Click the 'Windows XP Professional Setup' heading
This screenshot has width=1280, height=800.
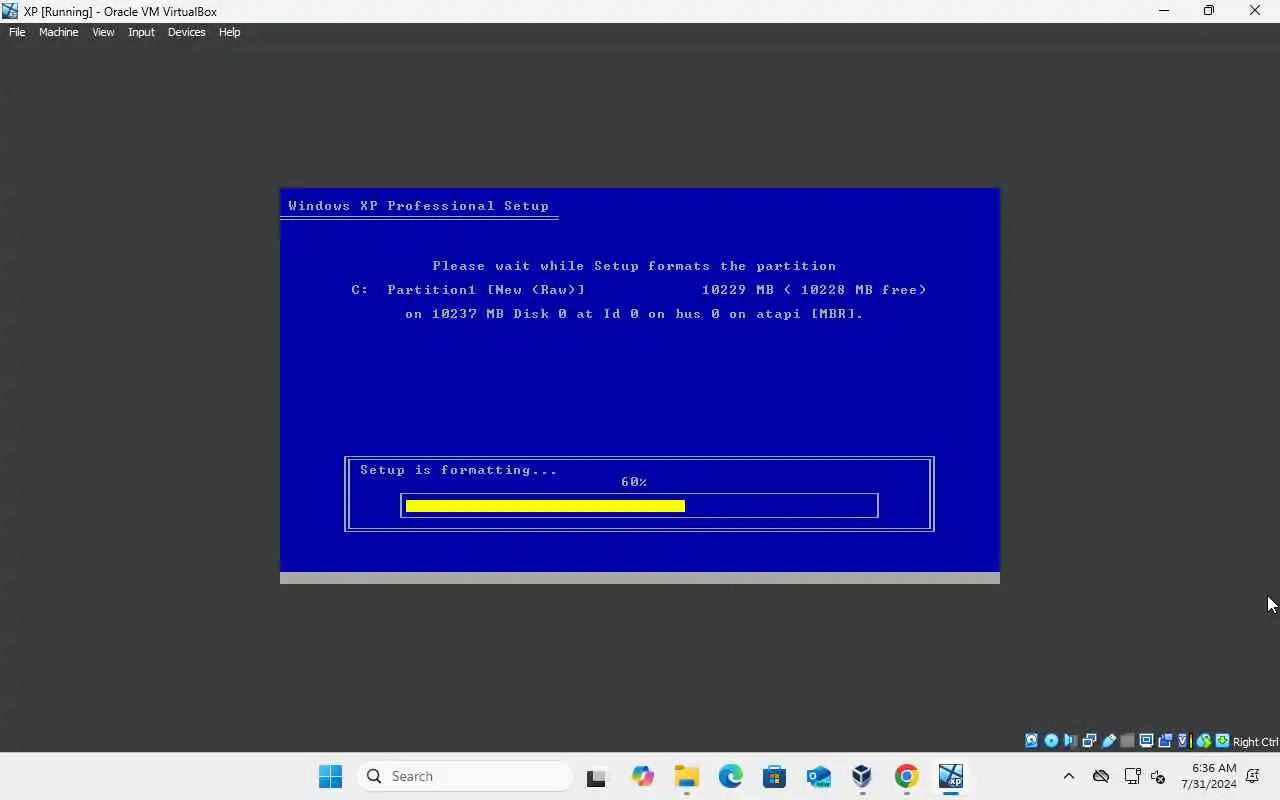(x=419, y=206)
